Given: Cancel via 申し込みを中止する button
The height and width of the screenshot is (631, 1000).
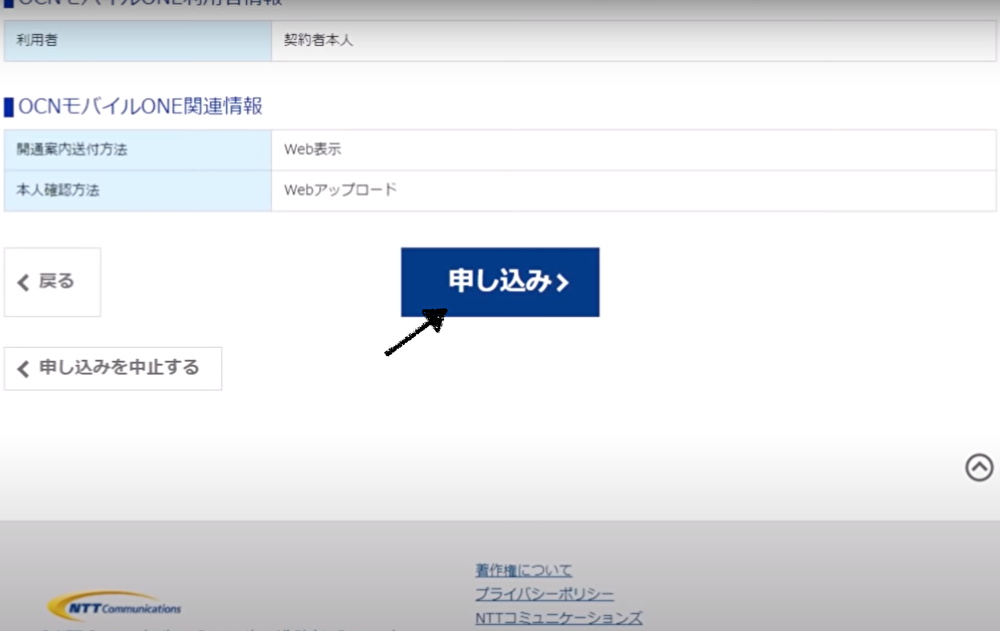Looking at the screenshot, I should pyautogui.click(x=113, y=368).
